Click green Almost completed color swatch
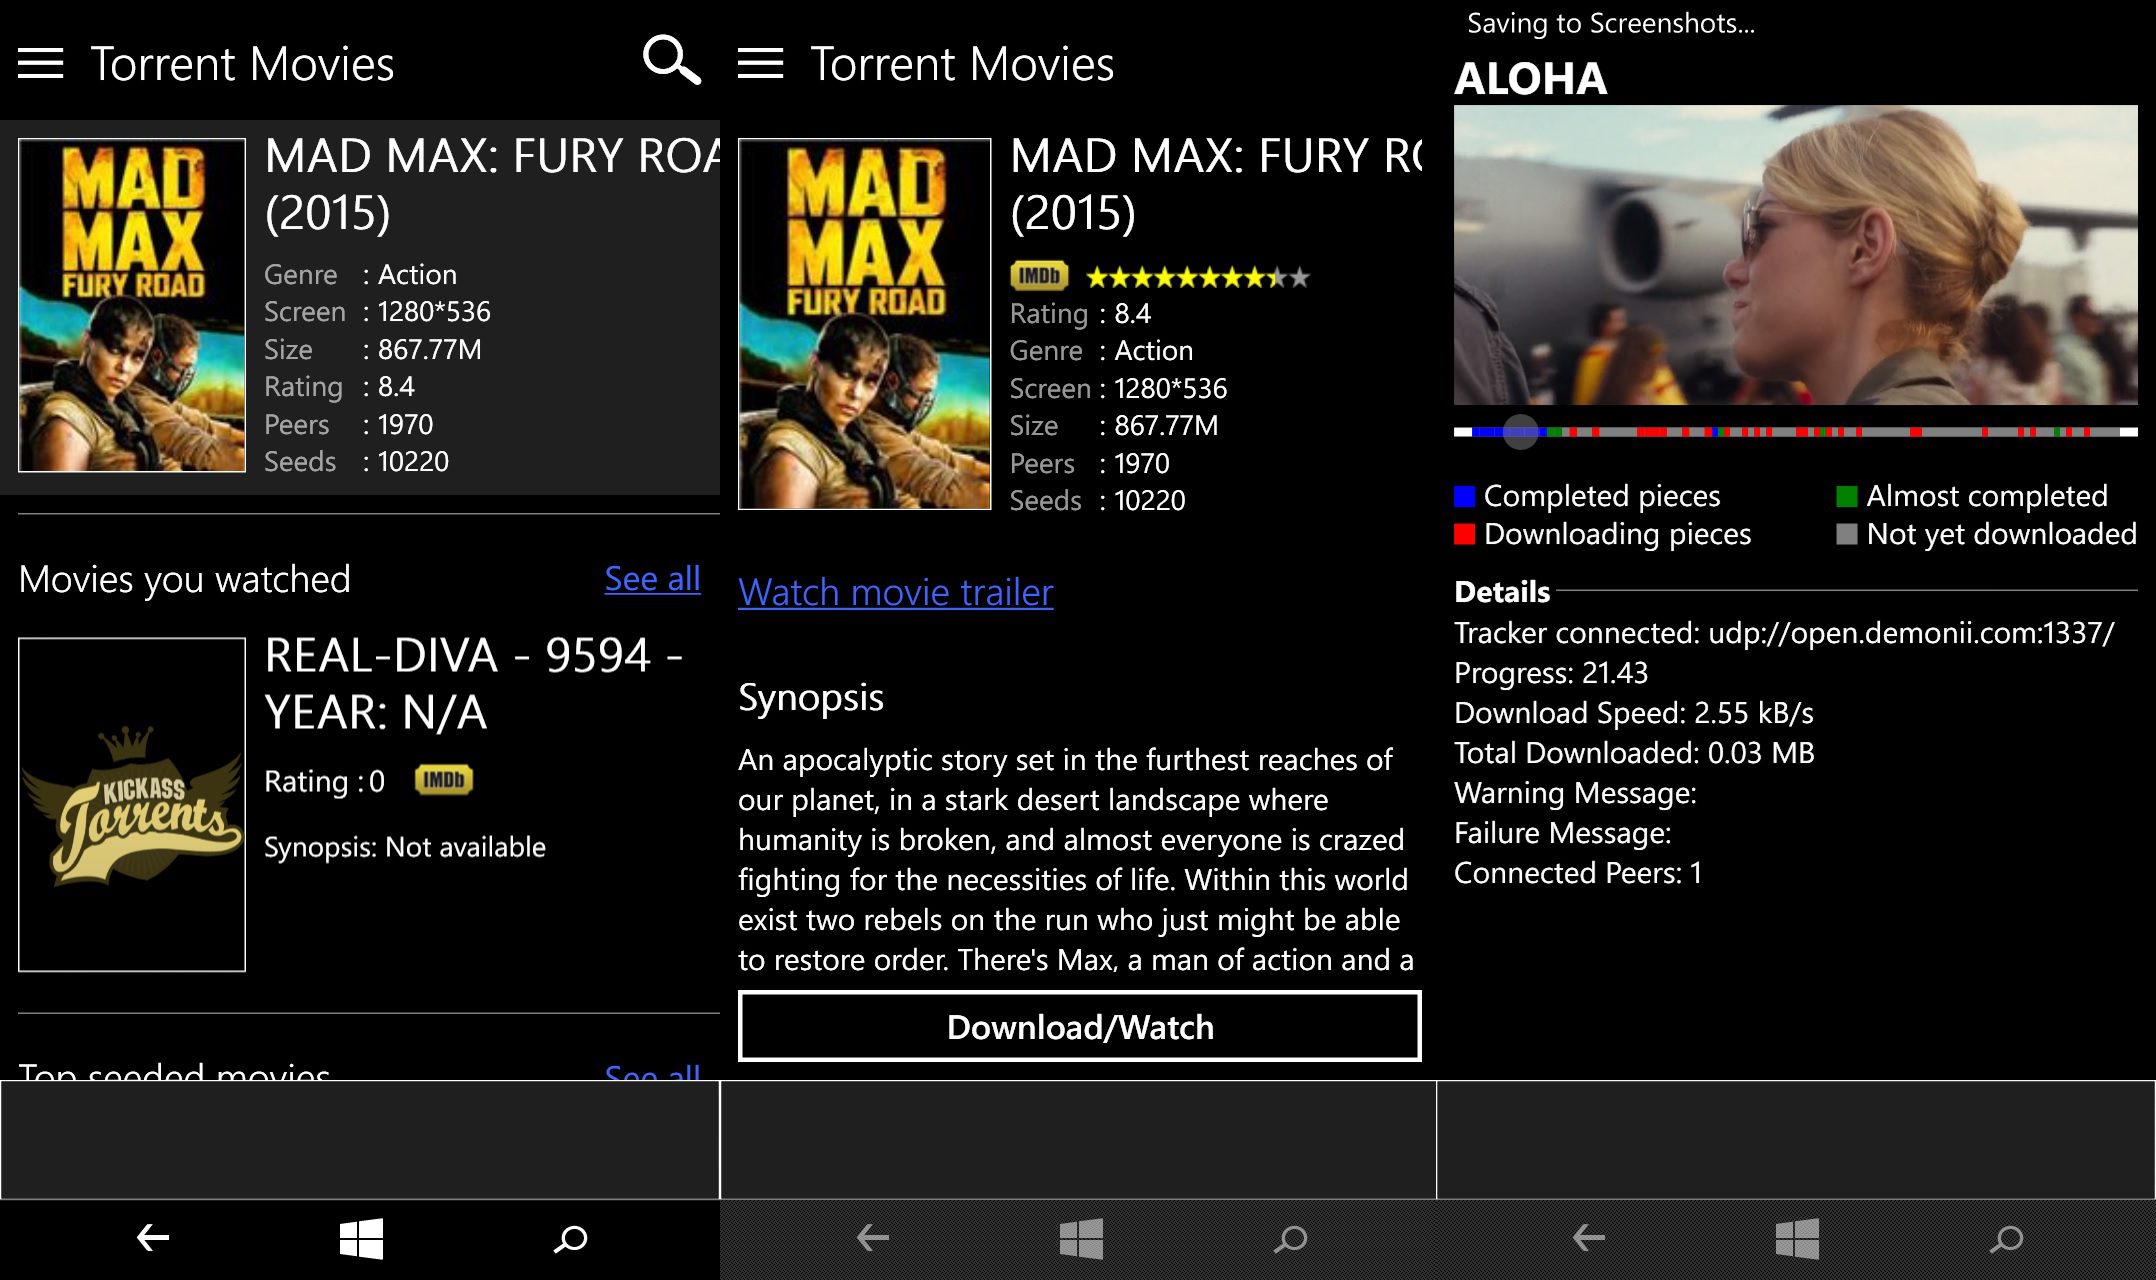 pyautogui.click(x=1846, y=496)
